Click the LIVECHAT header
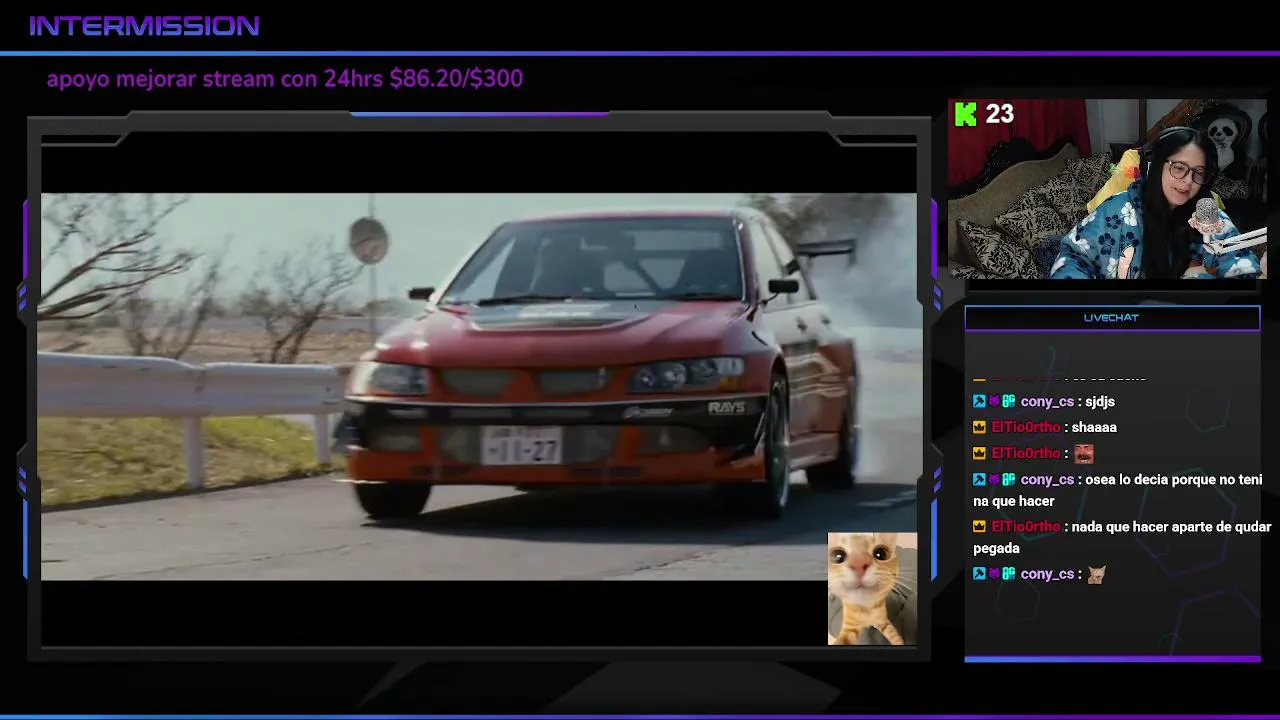The width and height of the screenshot is (1280, 720). pyautogui.click(x=1112, y=318)
